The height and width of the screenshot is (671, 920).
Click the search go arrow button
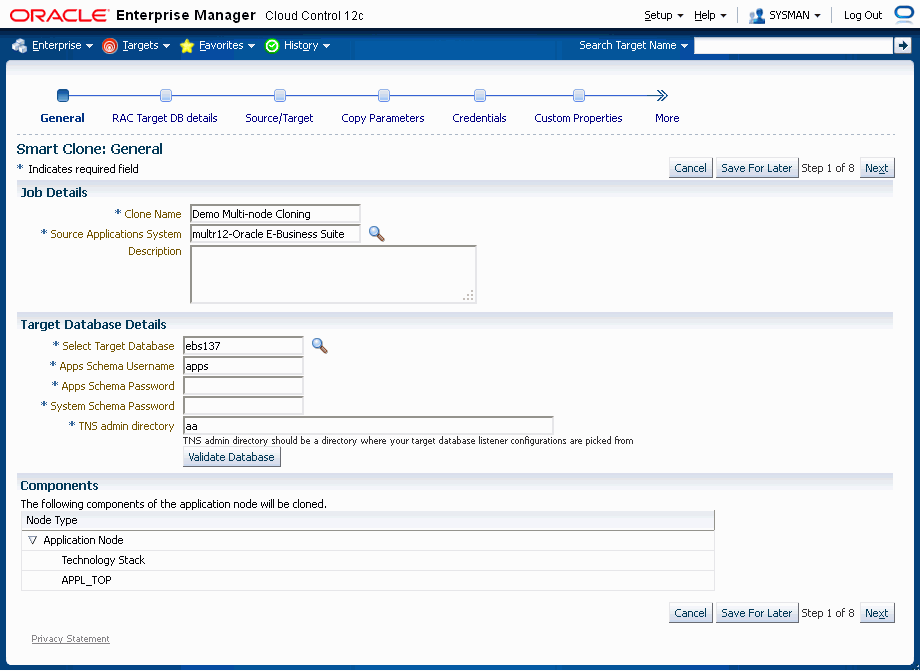902,45
